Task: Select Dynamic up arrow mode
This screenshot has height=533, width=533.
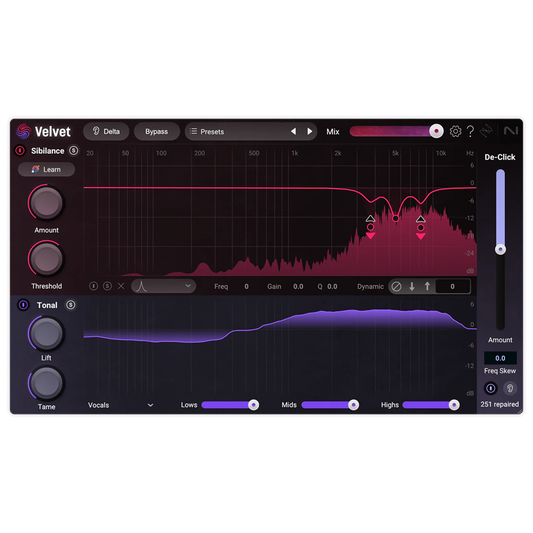Action: 427,287
